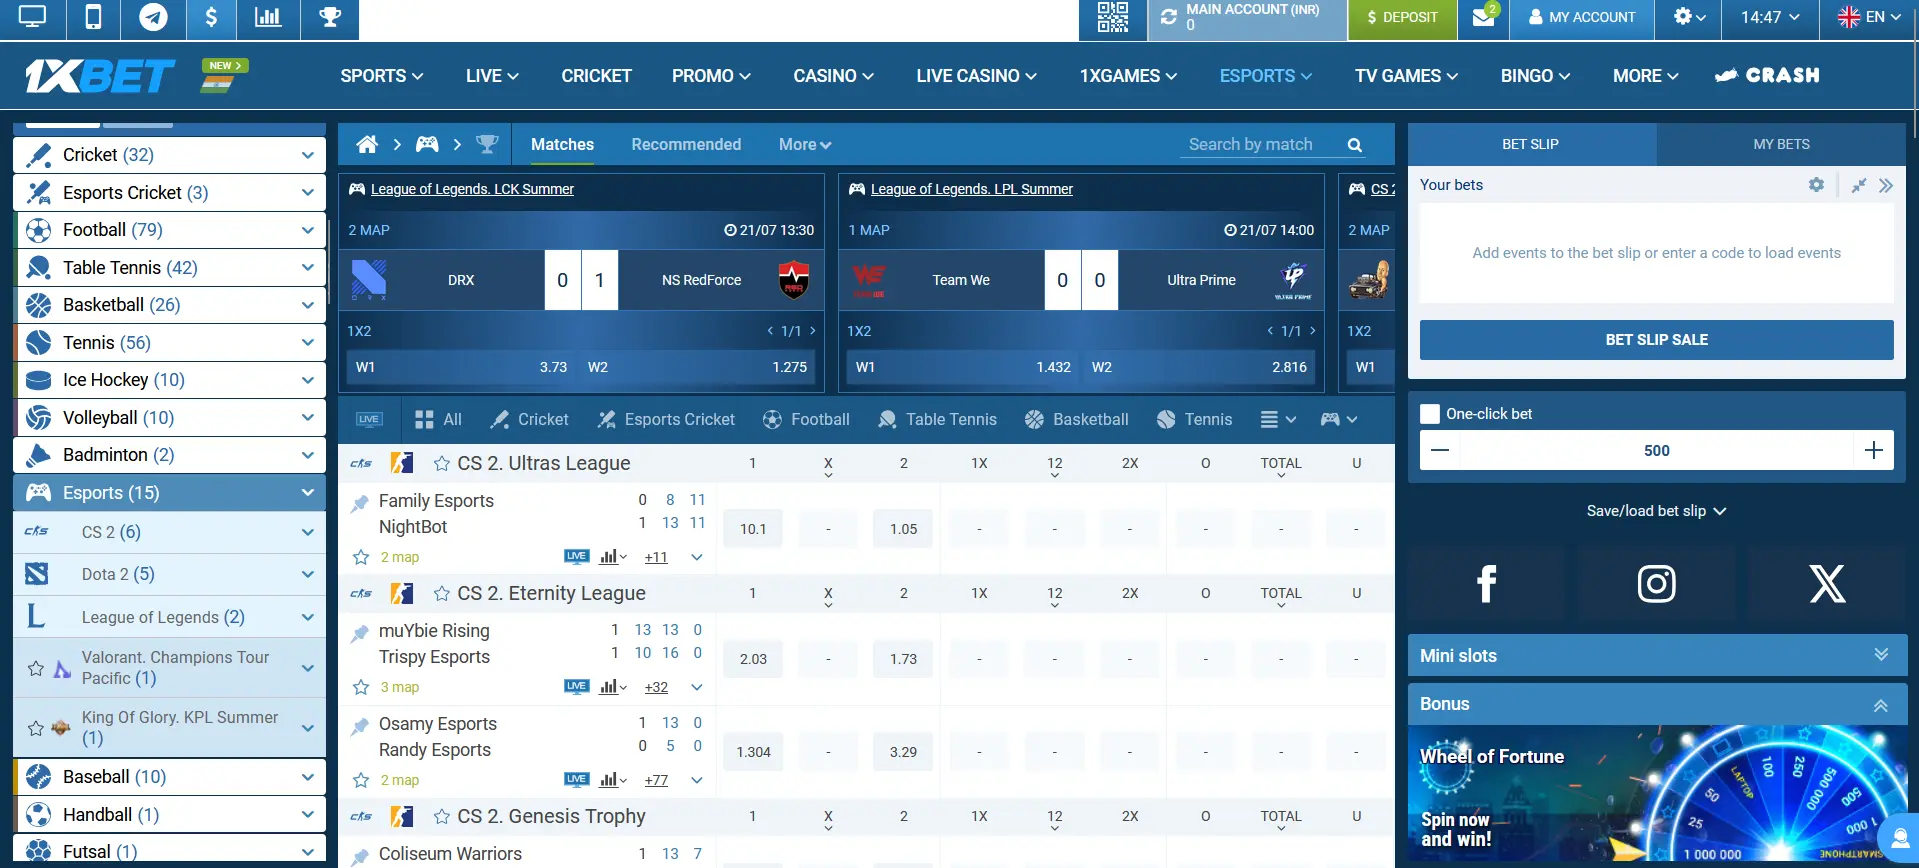Click the 1xBet logo
The image size is (1919, 868).
click(100, 76)
